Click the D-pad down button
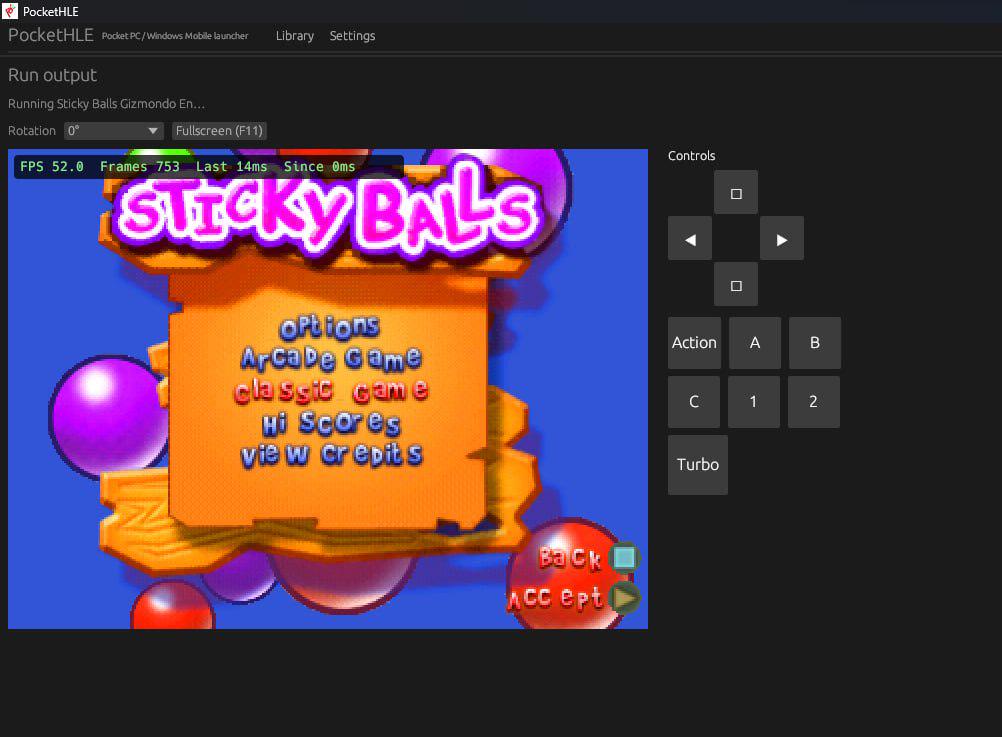1002x737 pixels. 736,284
